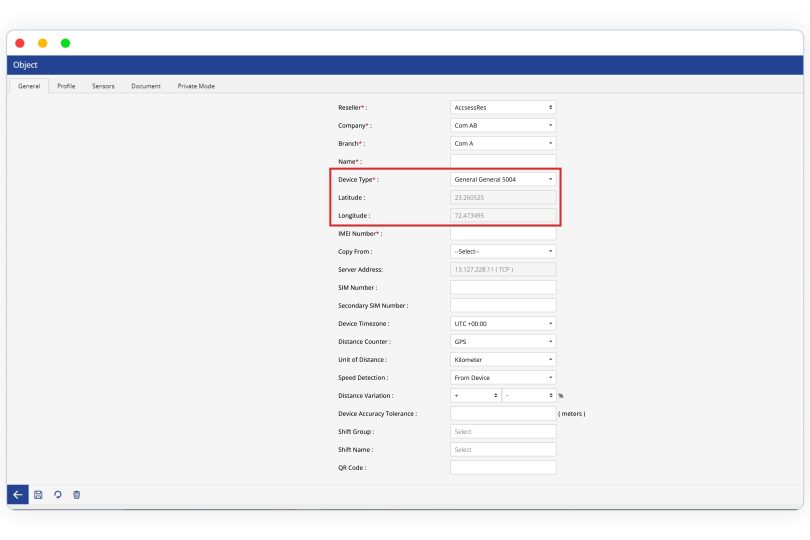Click the save floppy disk icon
The width and height of the screenshot is (810, 540).
coord(38,494)
